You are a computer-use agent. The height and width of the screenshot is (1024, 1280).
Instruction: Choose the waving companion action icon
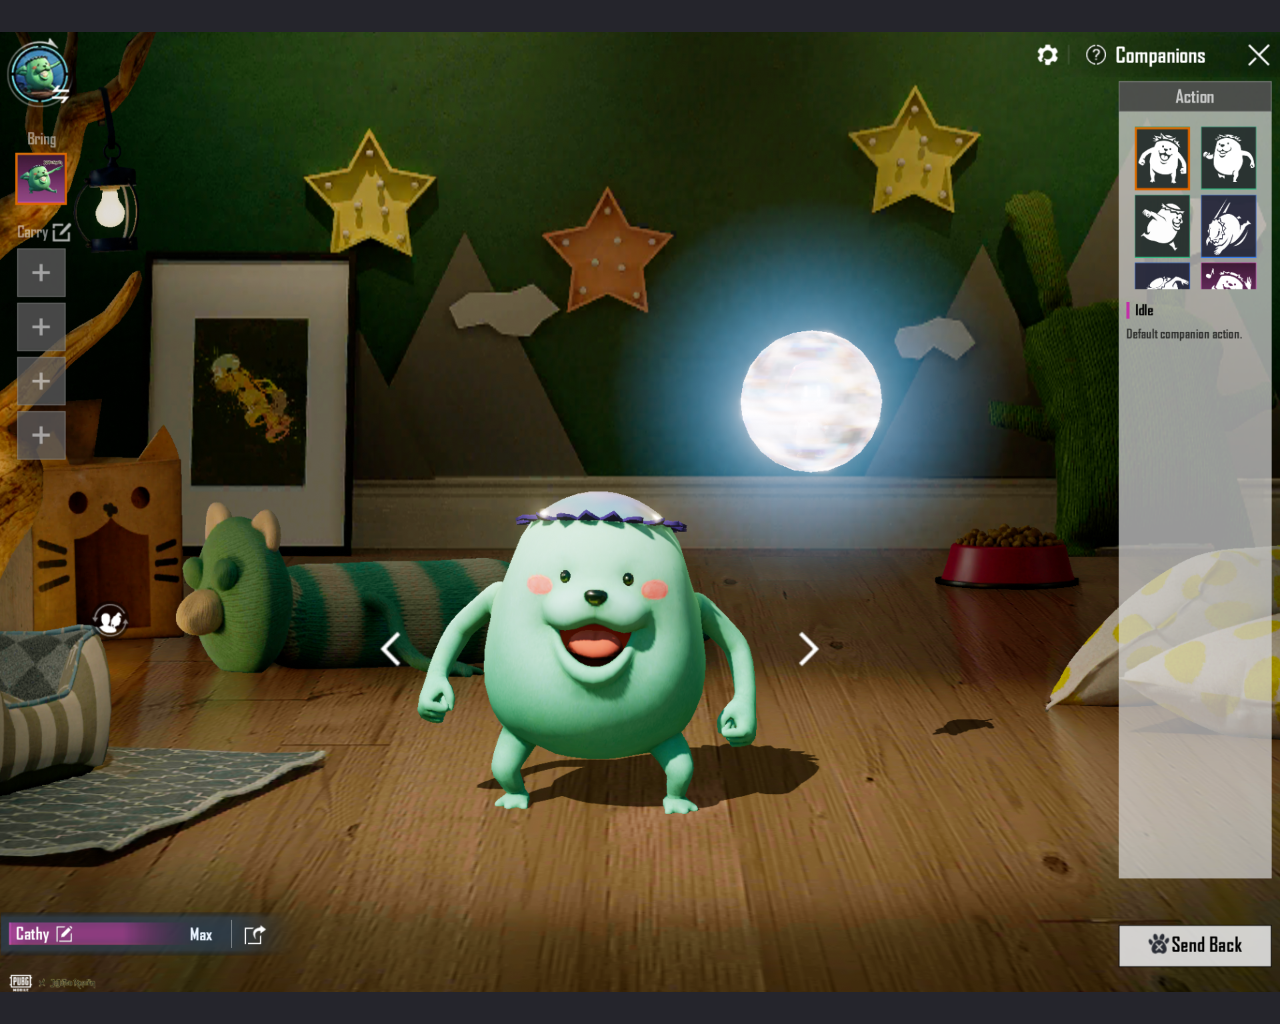[1228, 158]
